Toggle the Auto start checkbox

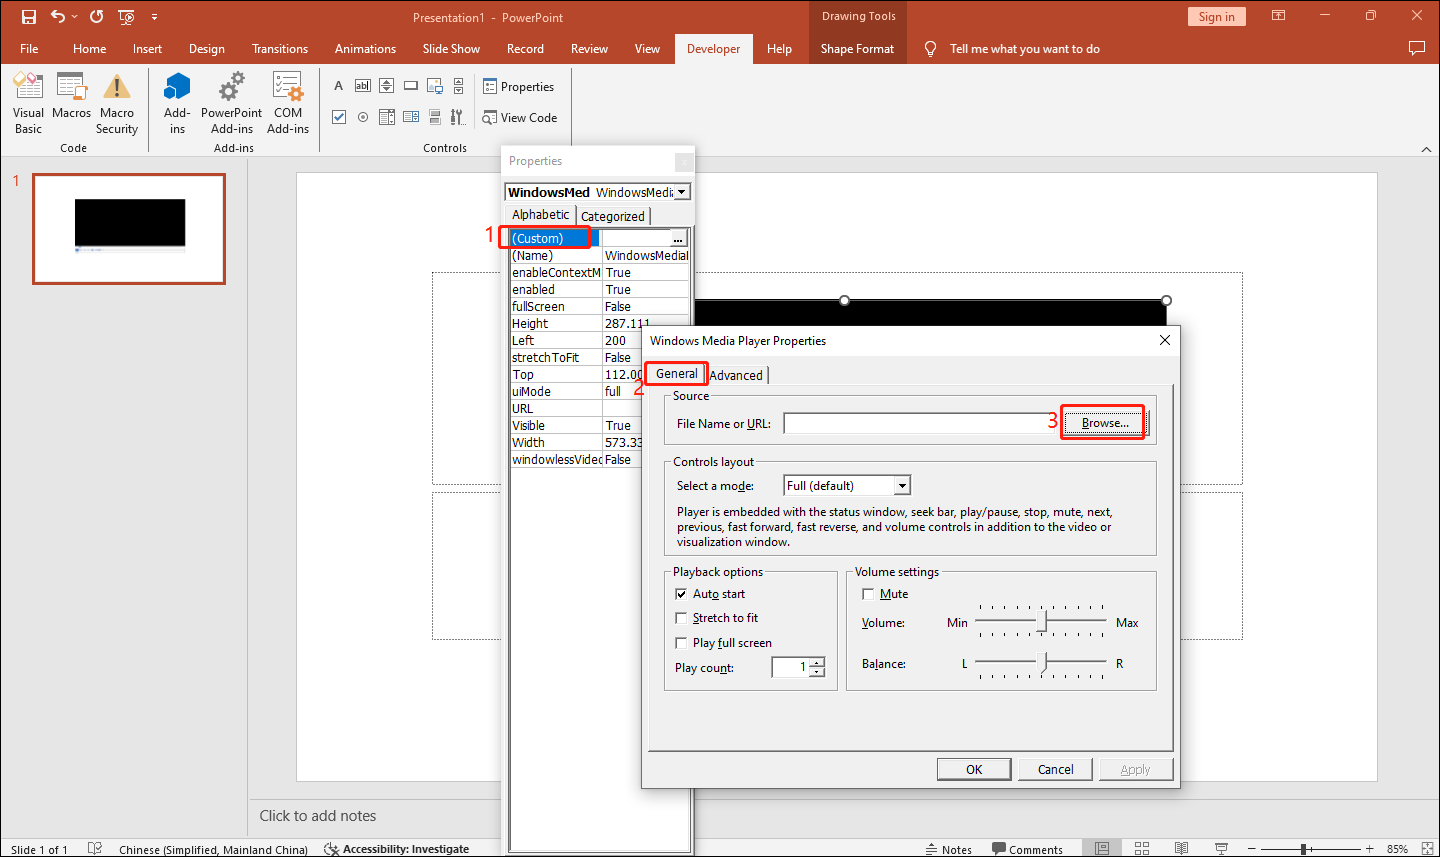coord(681,594)
